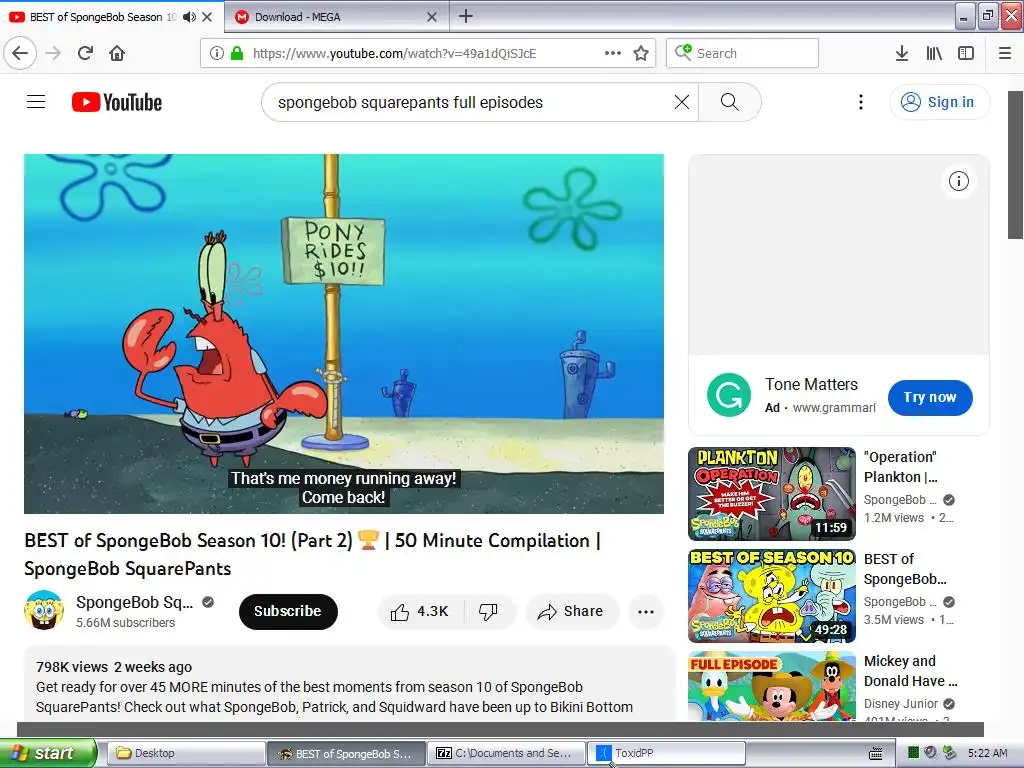Open the Firefox home page icon
Image resolution: width=1024 pixels, height=768 pixels.
[117, 53]
